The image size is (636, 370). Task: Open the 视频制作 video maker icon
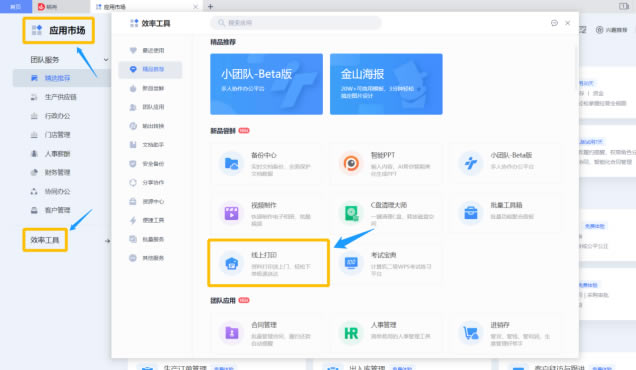coord(231,213)
